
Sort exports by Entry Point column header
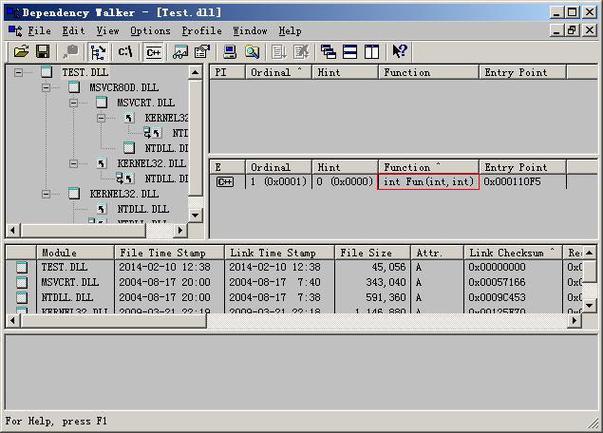point(515,167)
